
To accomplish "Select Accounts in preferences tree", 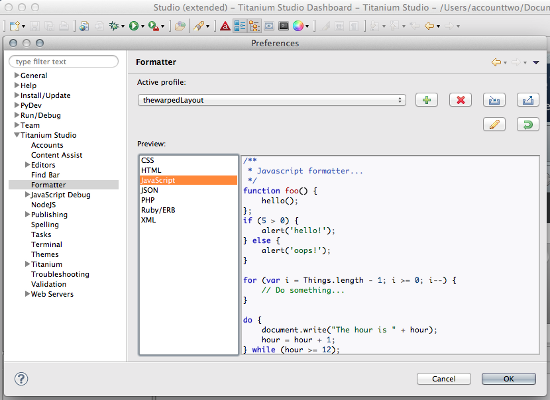I will (47, 145).
